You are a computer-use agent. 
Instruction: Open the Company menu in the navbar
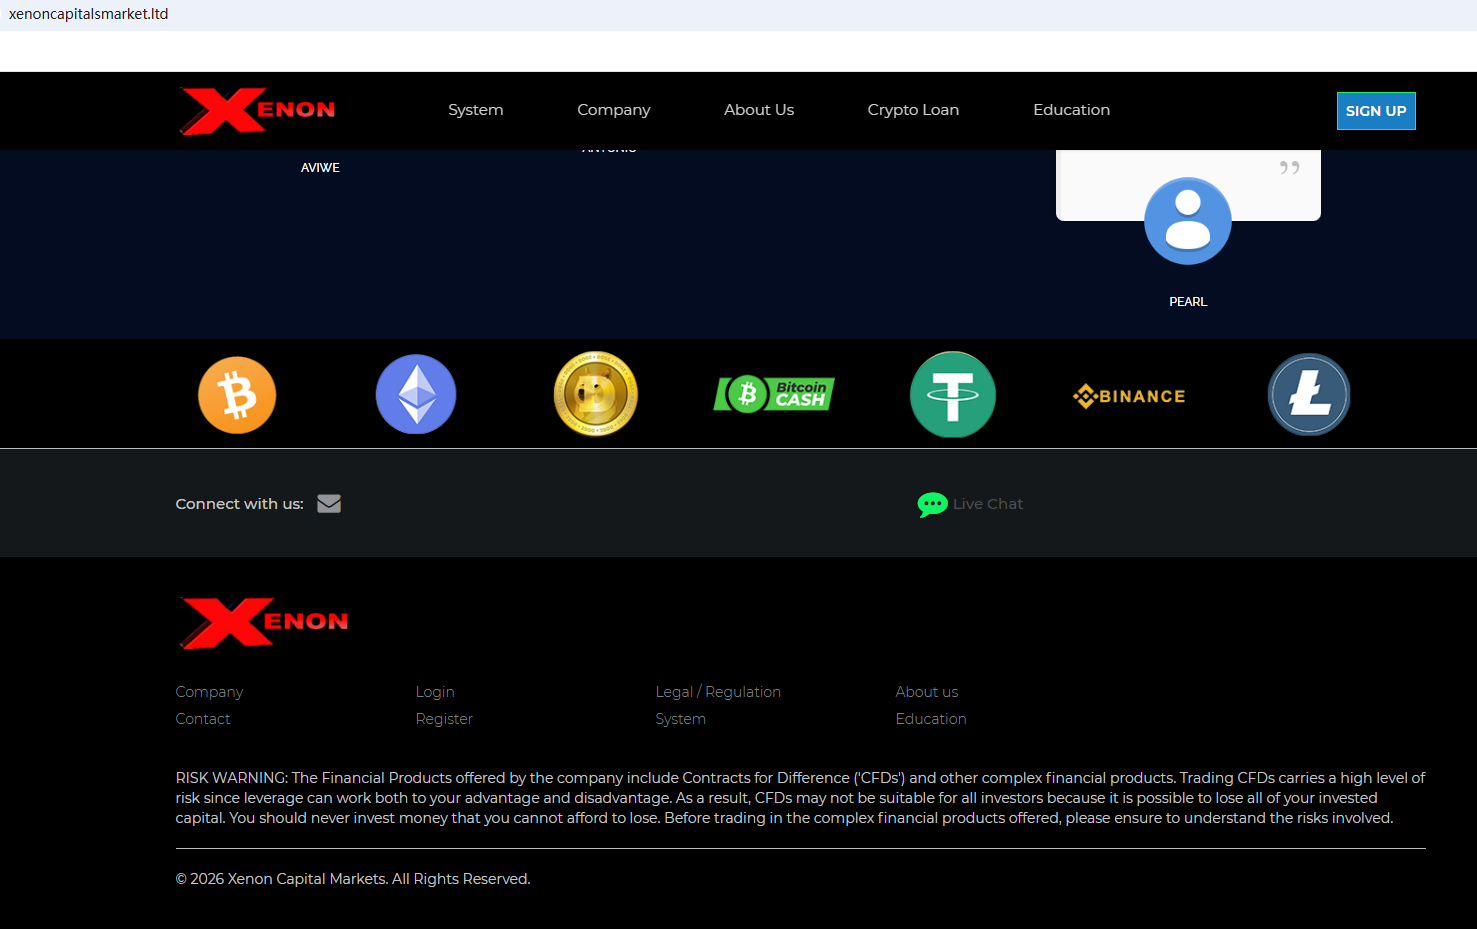614,110
